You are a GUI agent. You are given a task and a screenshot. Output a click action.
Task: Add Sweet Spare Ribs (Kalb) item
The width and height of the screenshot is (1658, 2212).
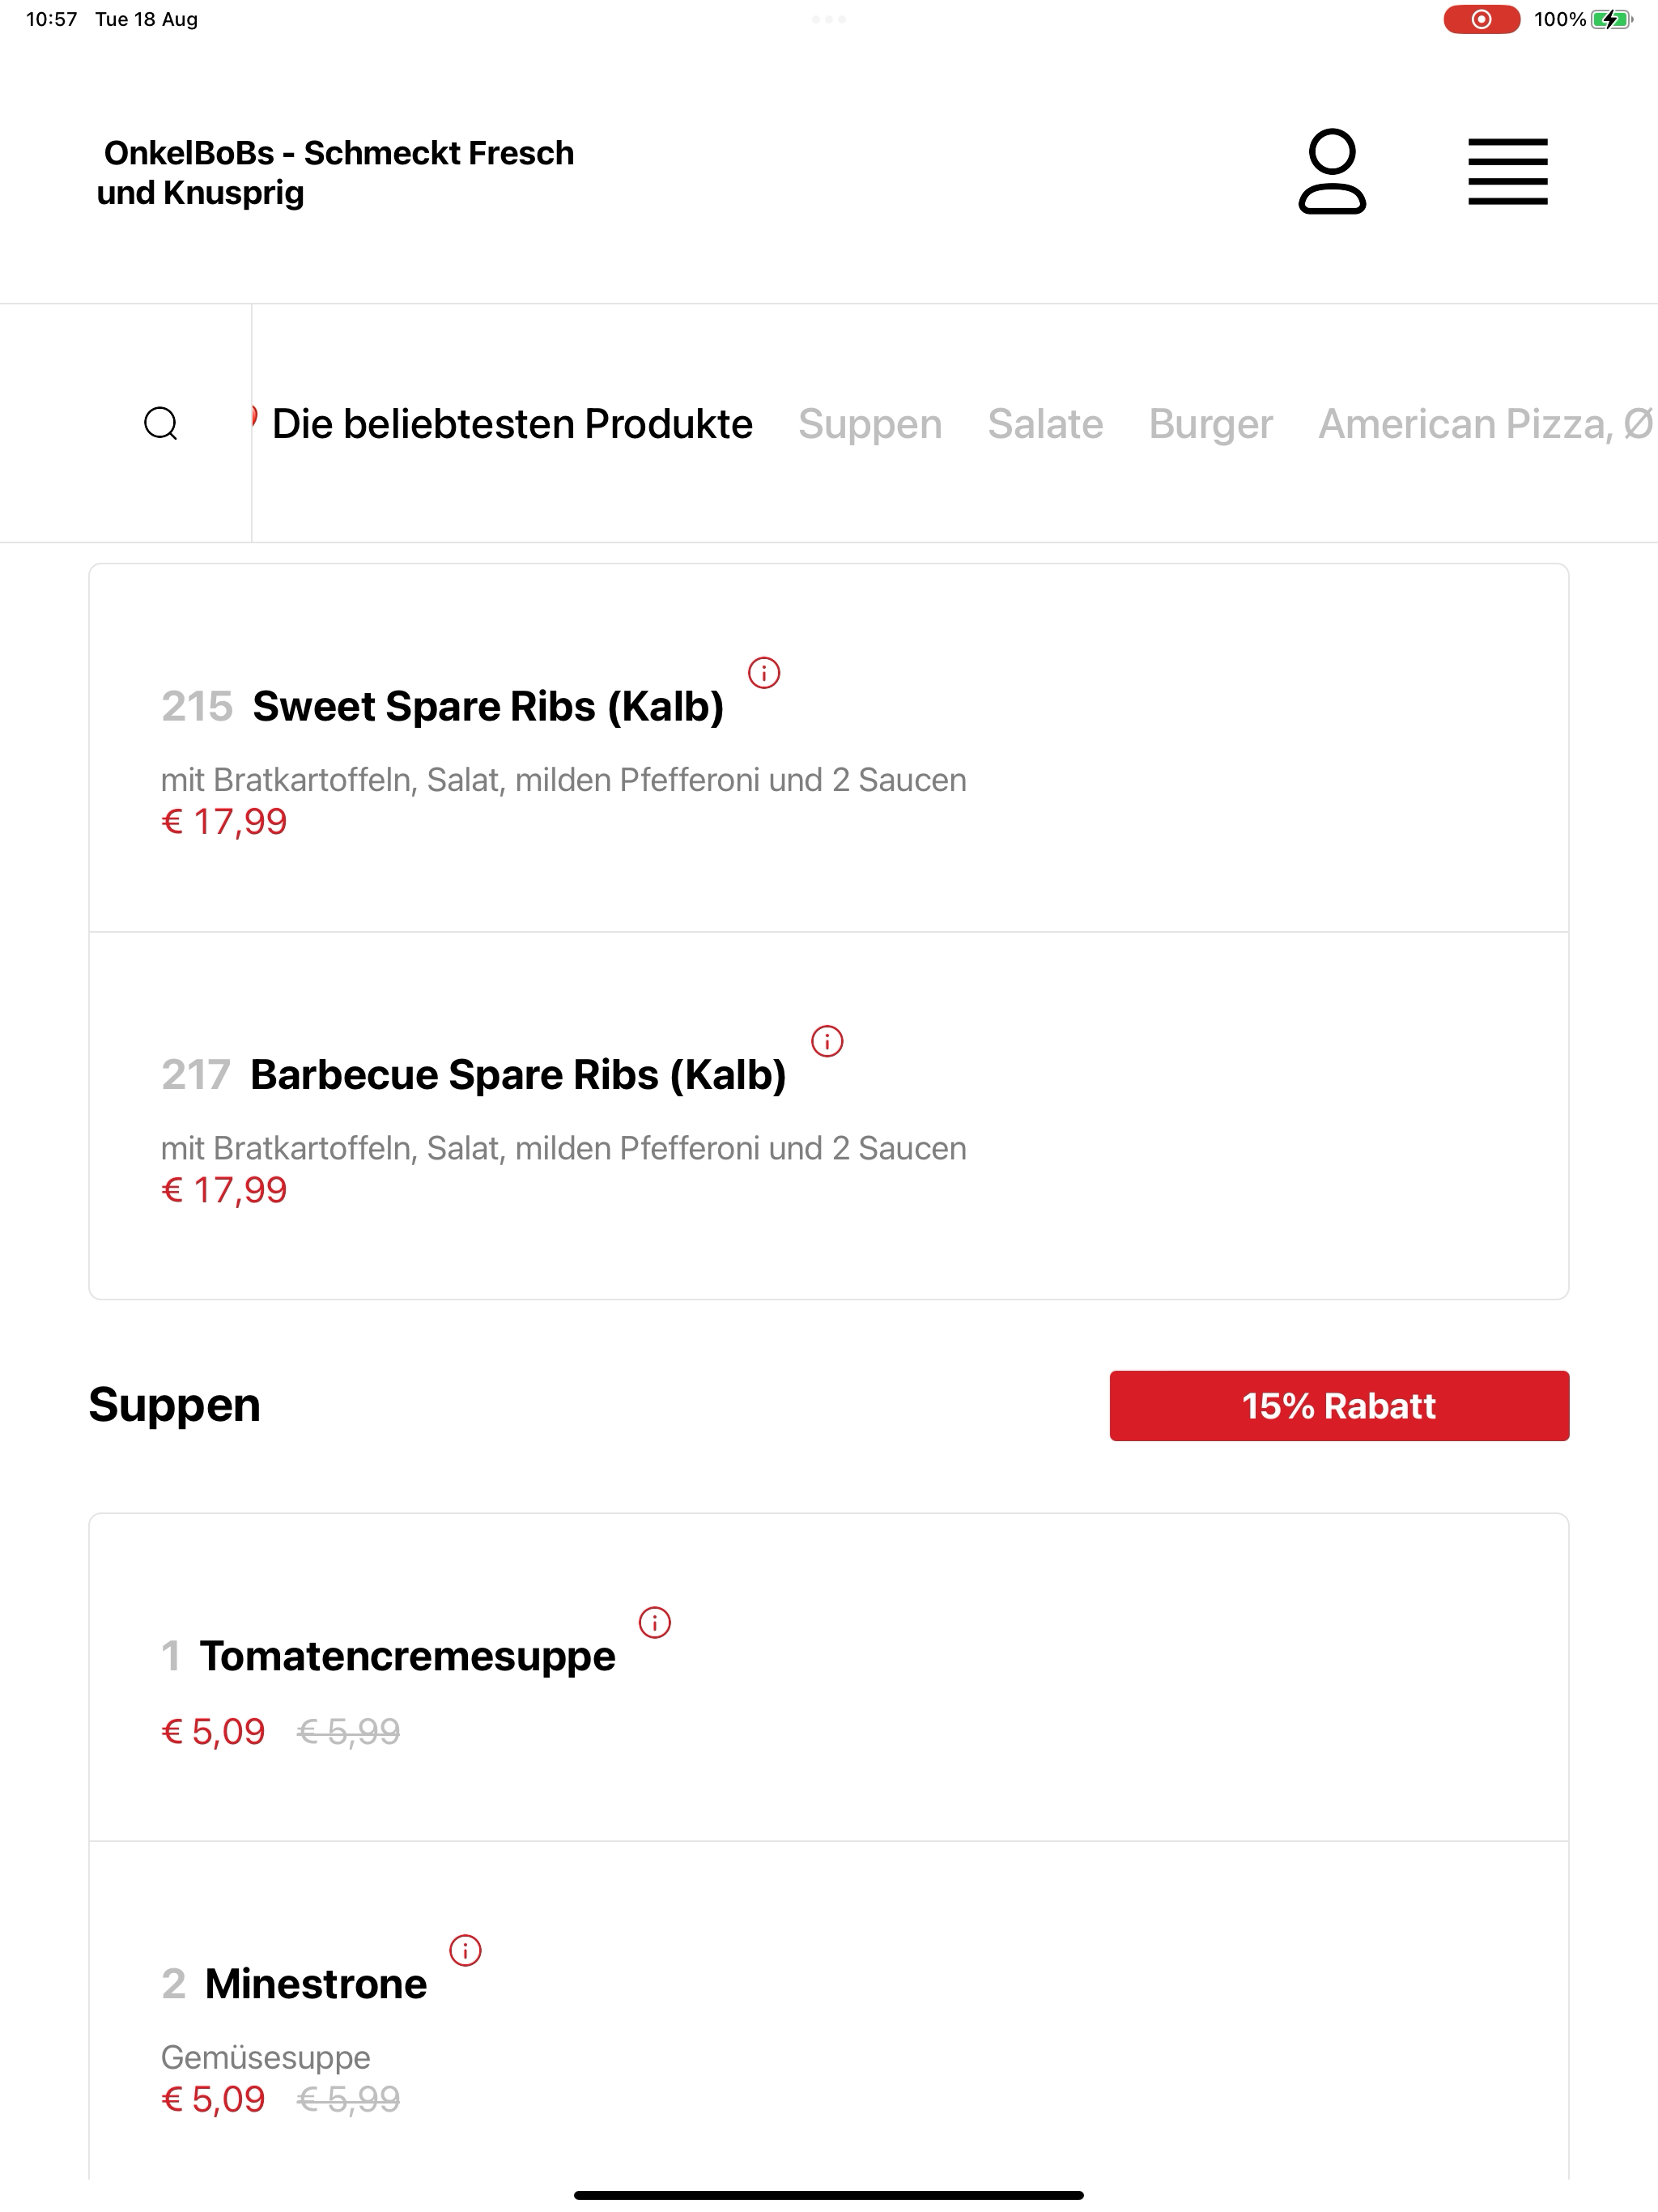point(828,748)
